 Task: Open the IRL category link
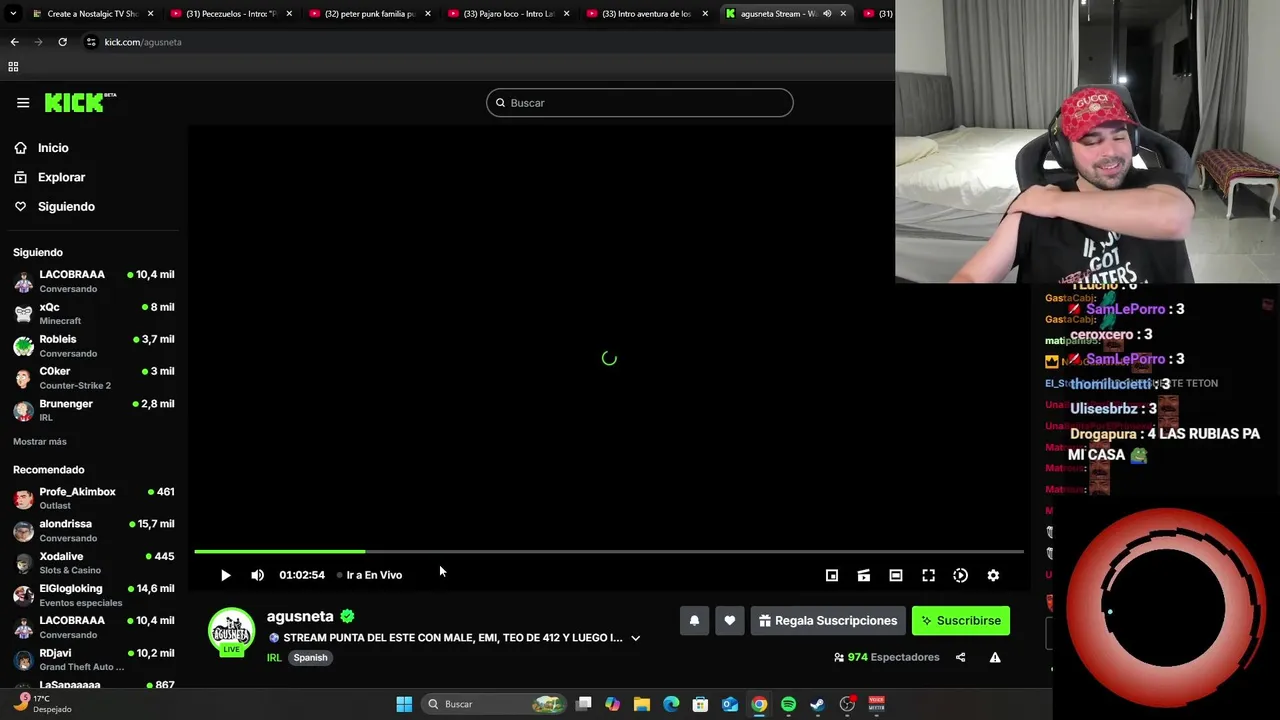click(274, 658)
